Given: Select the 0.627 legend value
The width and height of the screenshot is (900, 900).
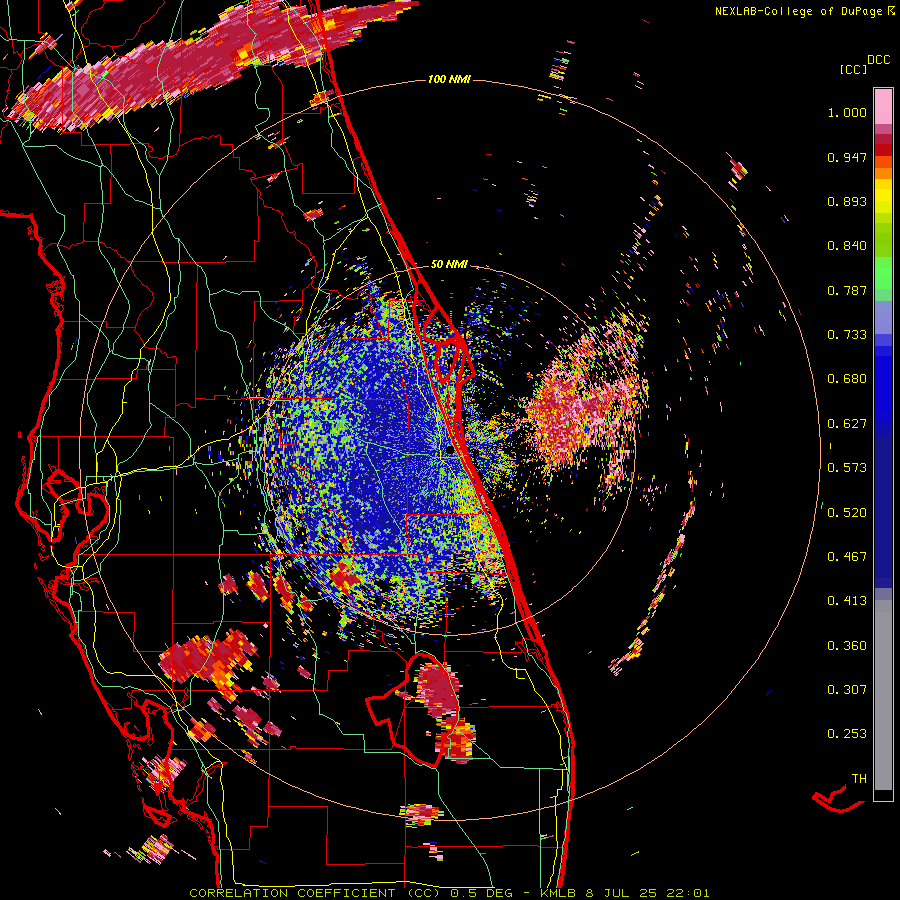Looking at the screenshot, I should click(847, 424).
